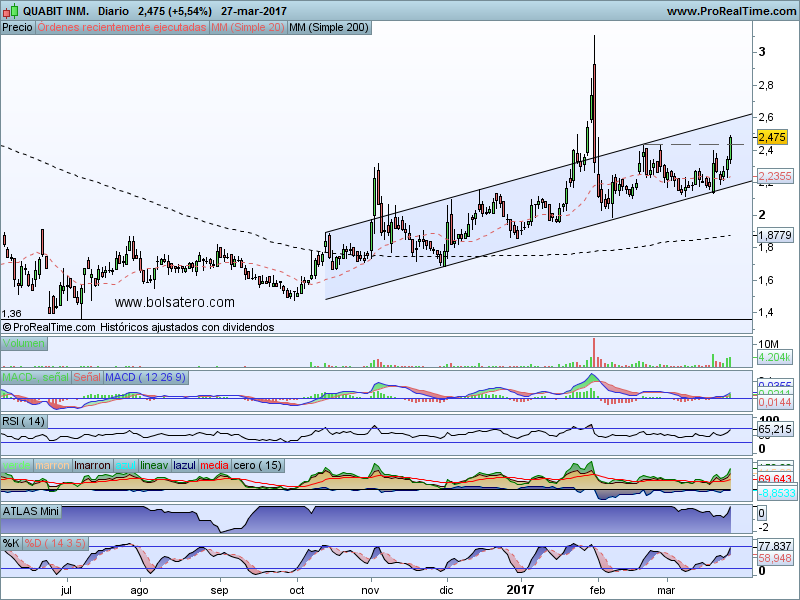Image resolution: width=800 pixels, height=600 pixels.
Task: Click the 2,2355 moving average price tag
Action: tap(775, 176)
